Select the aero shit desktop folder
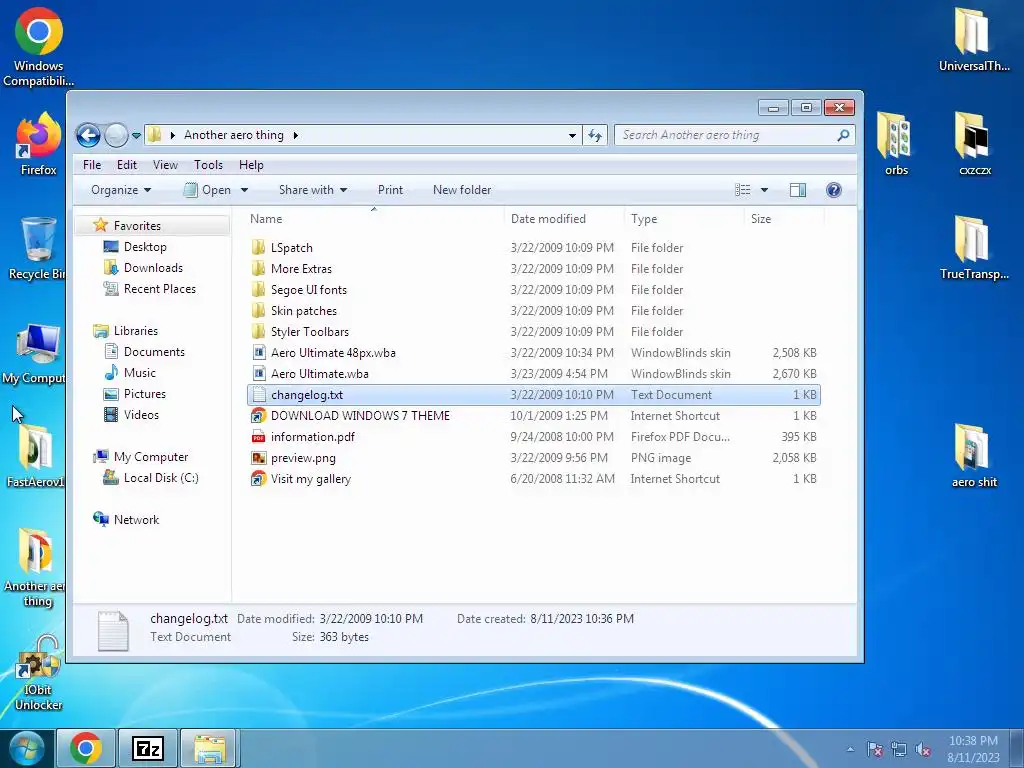 (x=974, y=455)
